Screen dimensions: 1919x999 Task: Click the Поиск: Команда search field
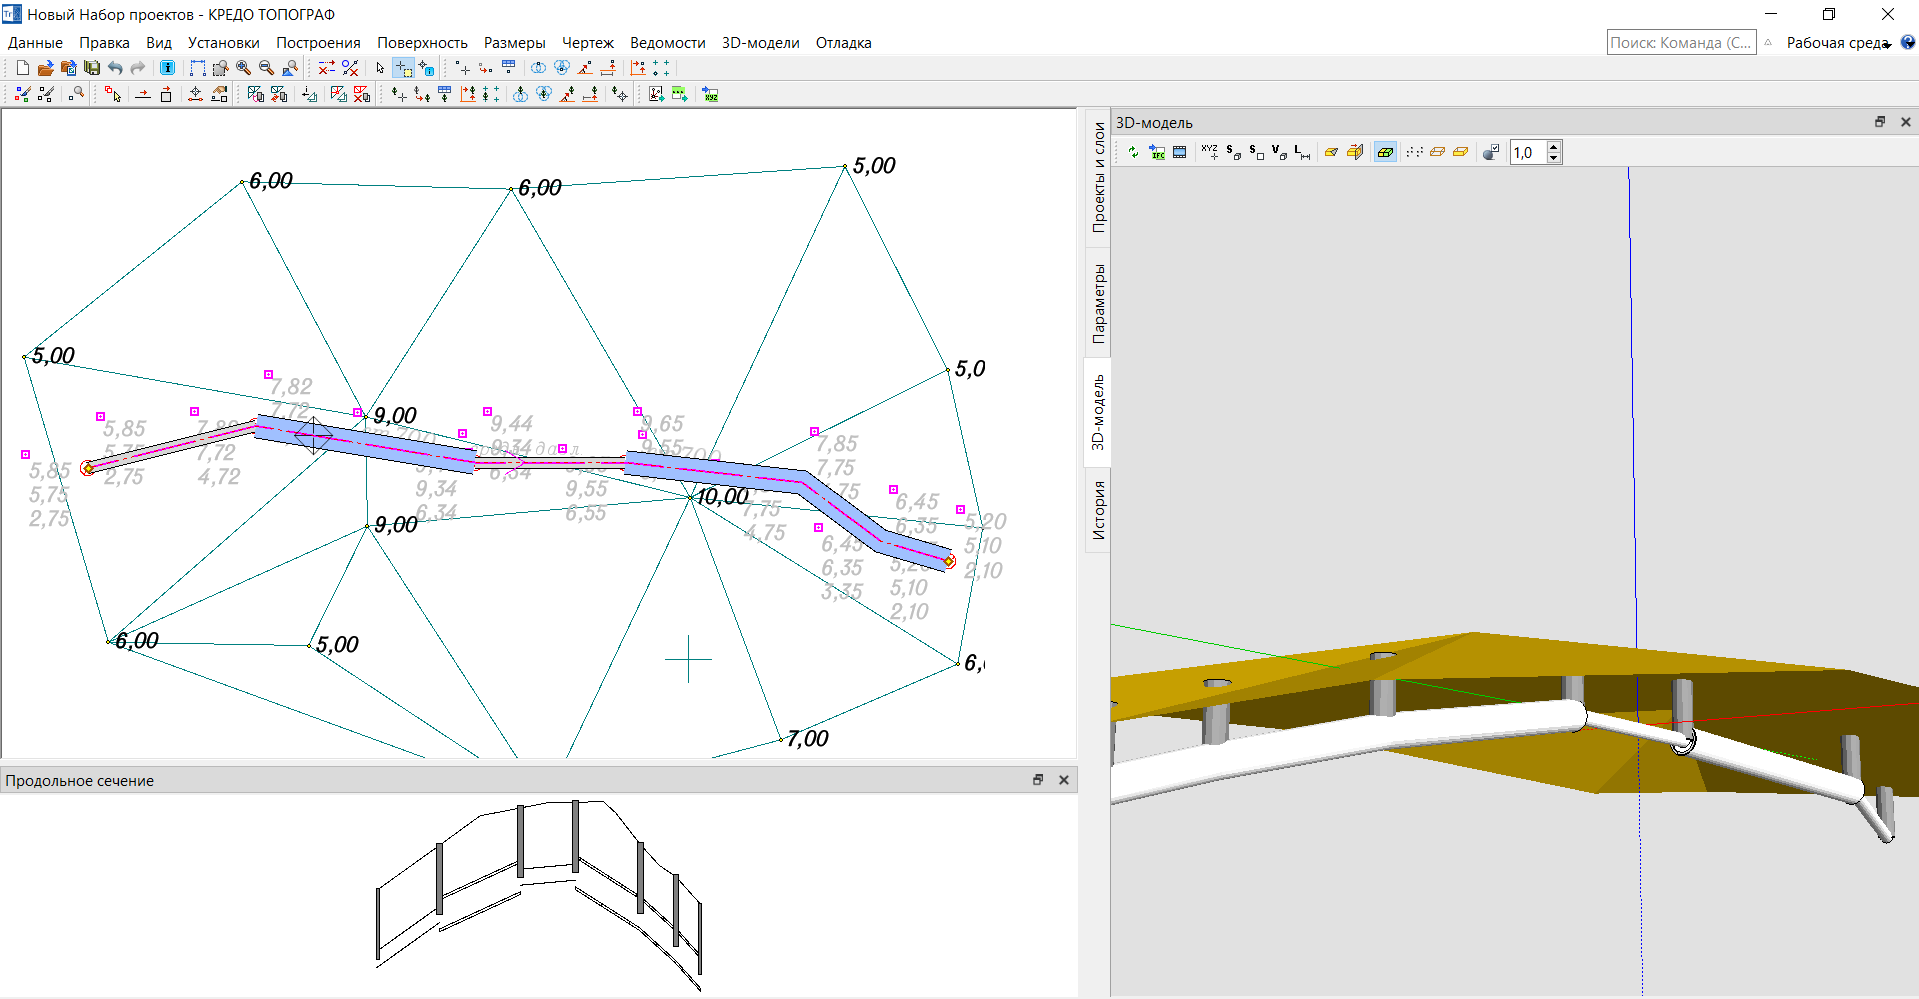coord(1681,43)
